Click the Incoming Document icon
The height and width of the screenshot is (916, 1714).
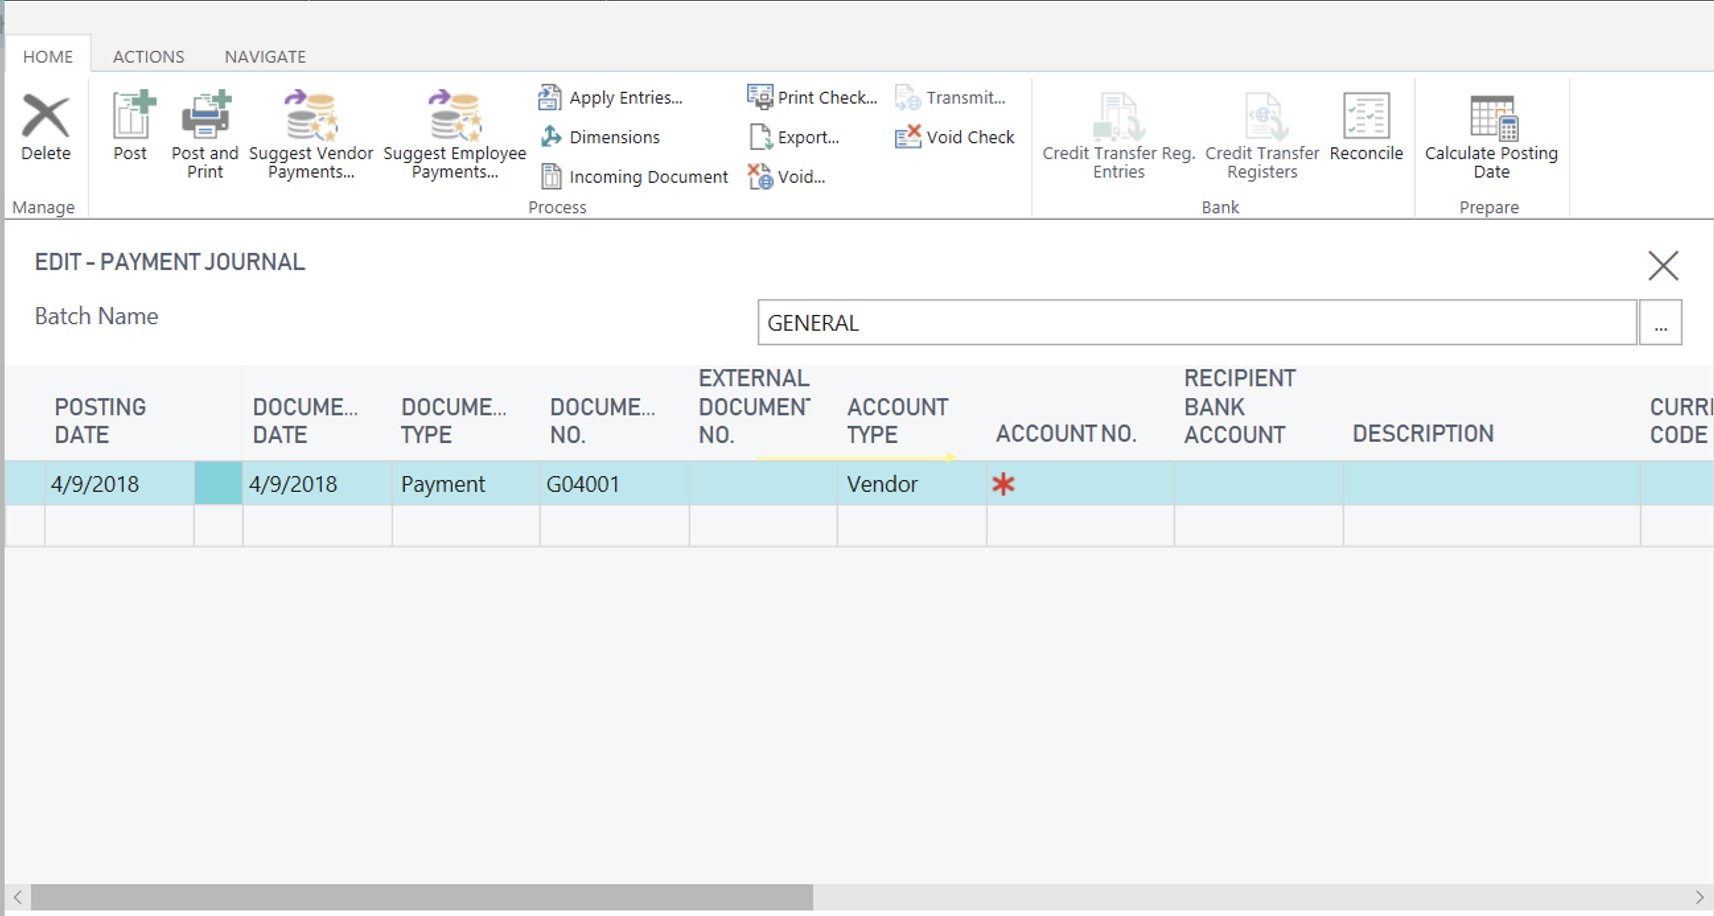(x=635, y=176)
